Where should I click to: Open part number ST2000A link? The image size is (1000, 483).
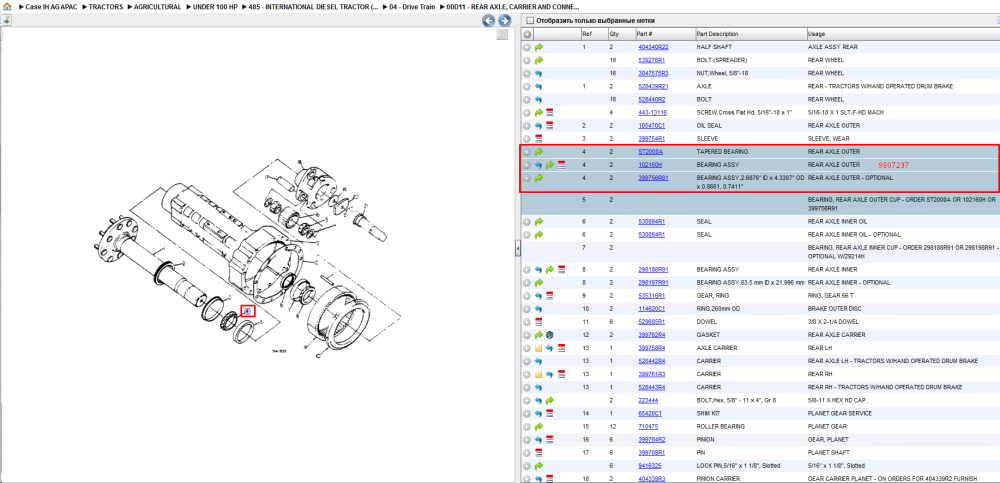[x=651, y=152]
